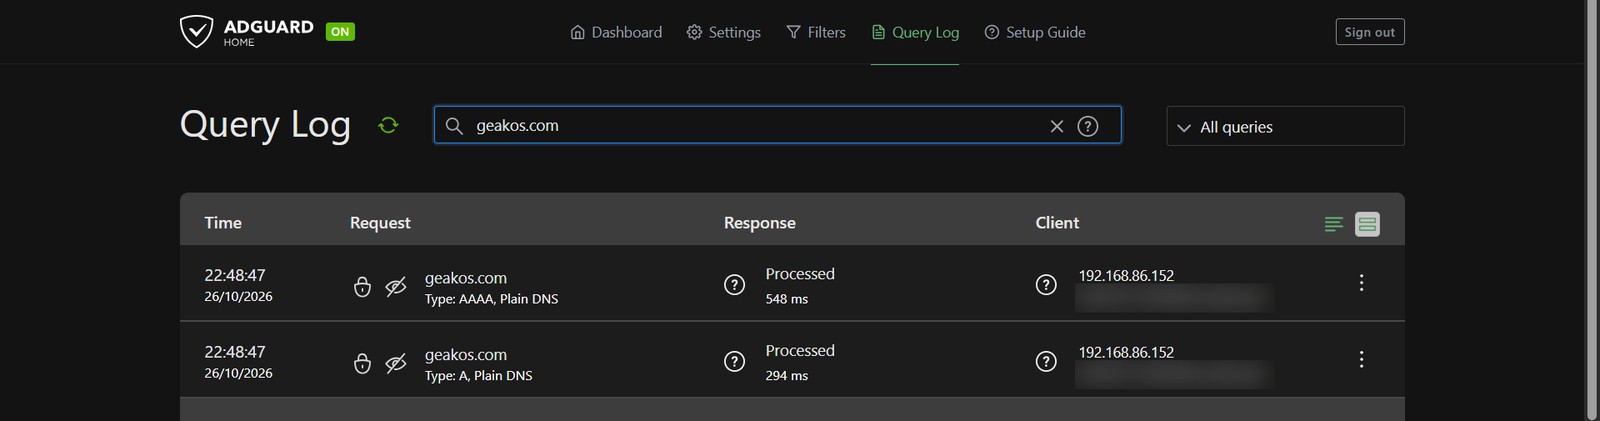
Task: Select the Query Log tab
Action: pyautogui.click(x=915, y=32)
